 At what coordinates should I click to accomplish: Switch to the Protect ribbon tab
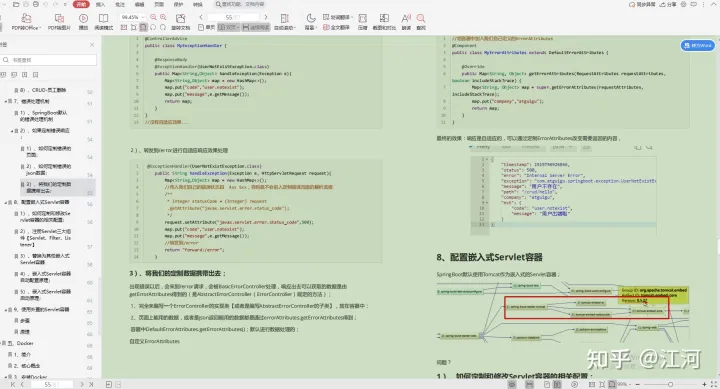click(178, 4)
